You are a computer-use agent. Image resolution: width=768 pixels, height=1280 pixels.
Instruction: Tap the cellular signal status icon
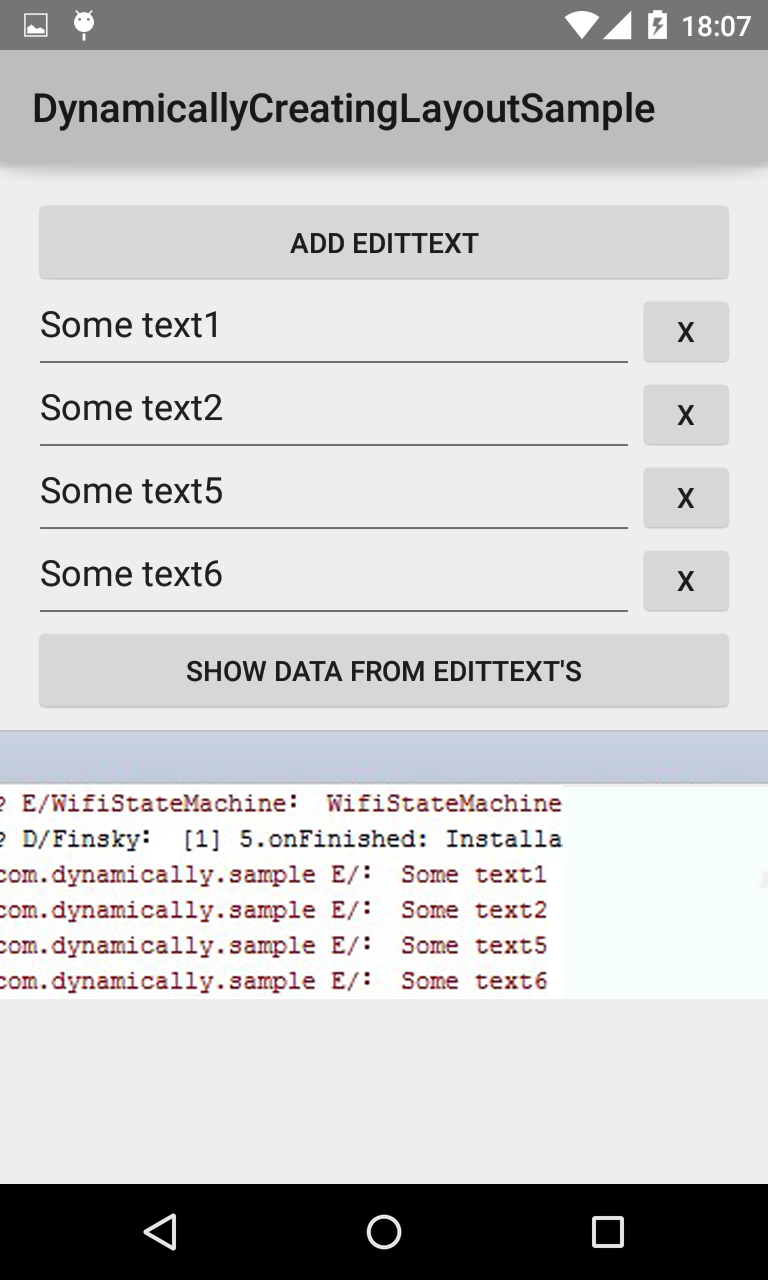[x=618, y=25]
